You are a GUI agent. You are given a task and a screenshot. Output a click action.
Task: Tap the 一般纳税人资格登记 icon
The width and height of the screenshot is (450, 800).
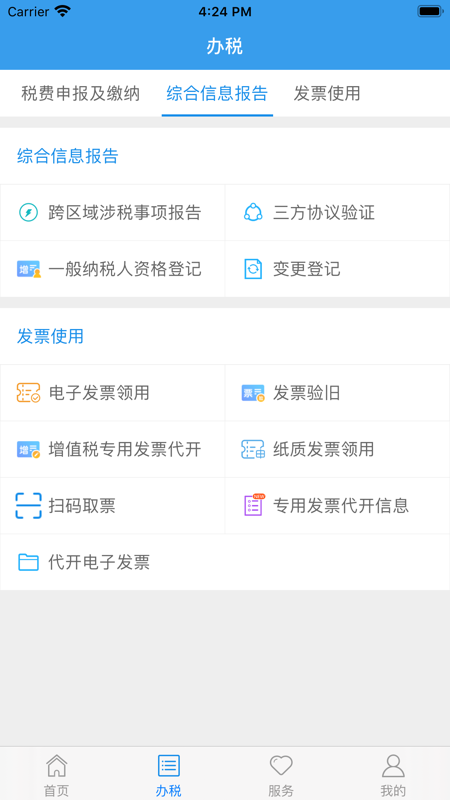(29, 269)
